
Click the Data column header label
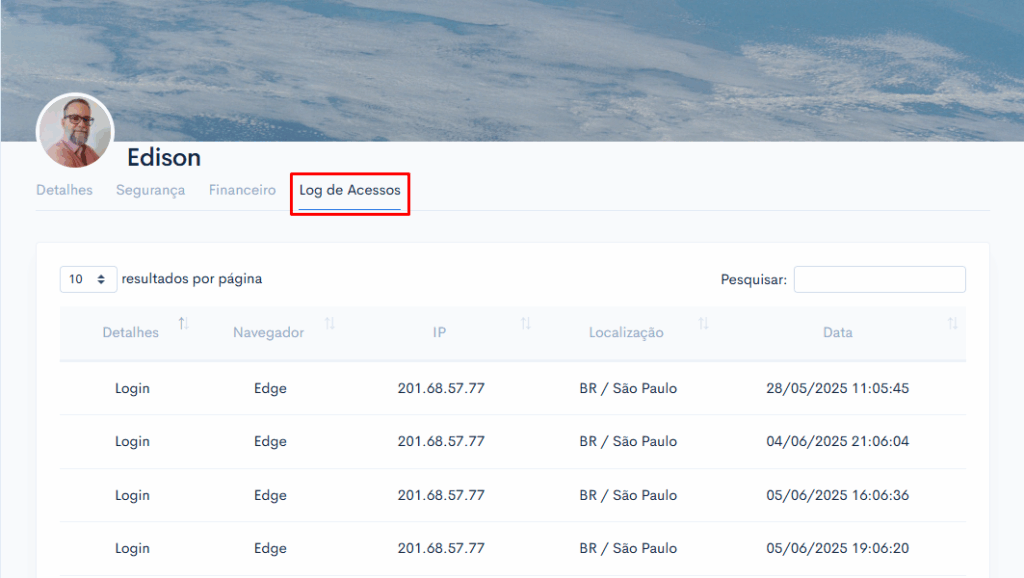[837, 332]
